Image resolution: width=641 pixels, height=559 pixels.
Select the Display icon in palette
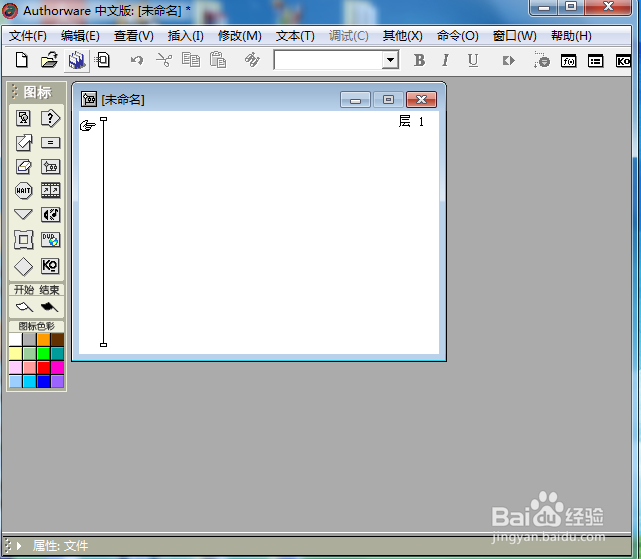(x=23, y=119)
